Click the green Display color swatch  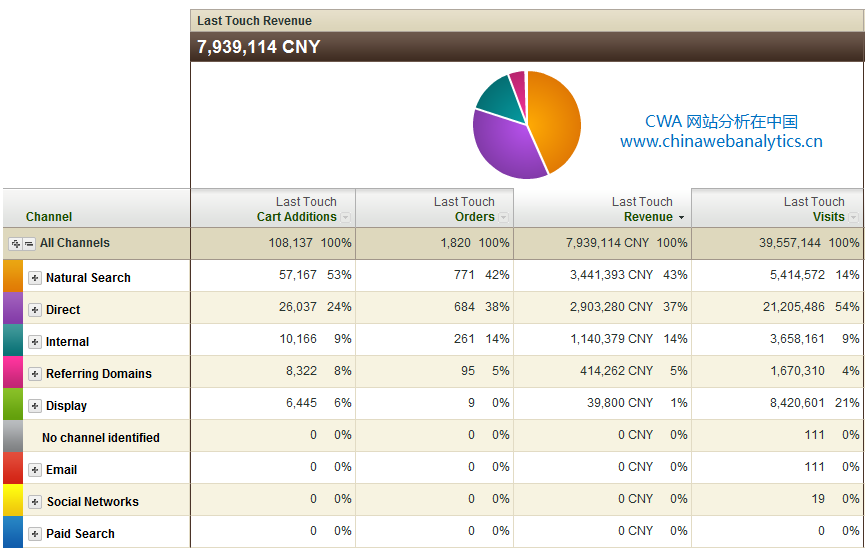12,404
